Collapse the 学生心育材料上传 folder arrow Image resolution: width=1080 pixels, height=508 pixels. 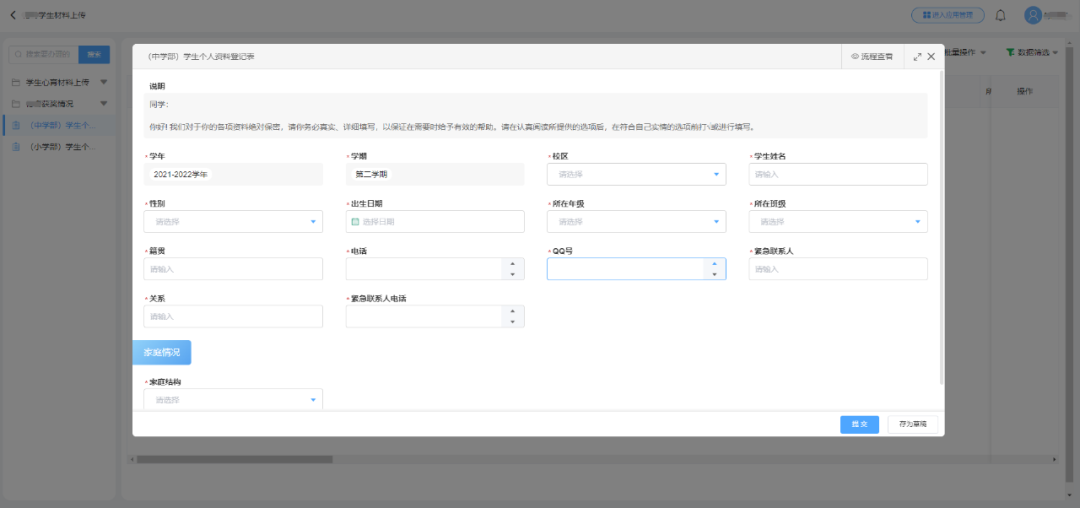[104, 83]
